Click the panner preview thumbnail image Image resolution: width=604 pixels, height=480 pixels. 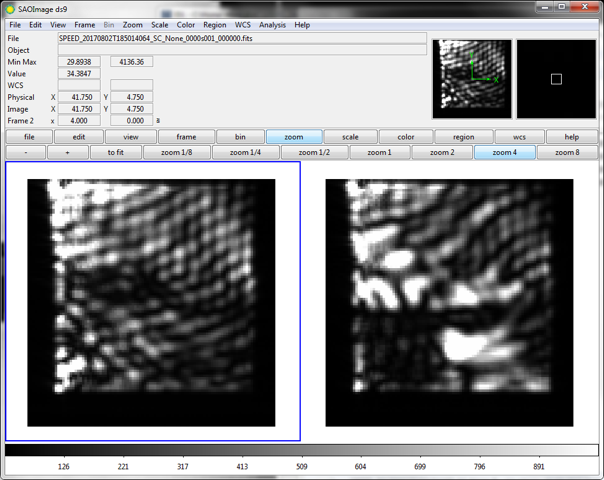coord(471,79)
